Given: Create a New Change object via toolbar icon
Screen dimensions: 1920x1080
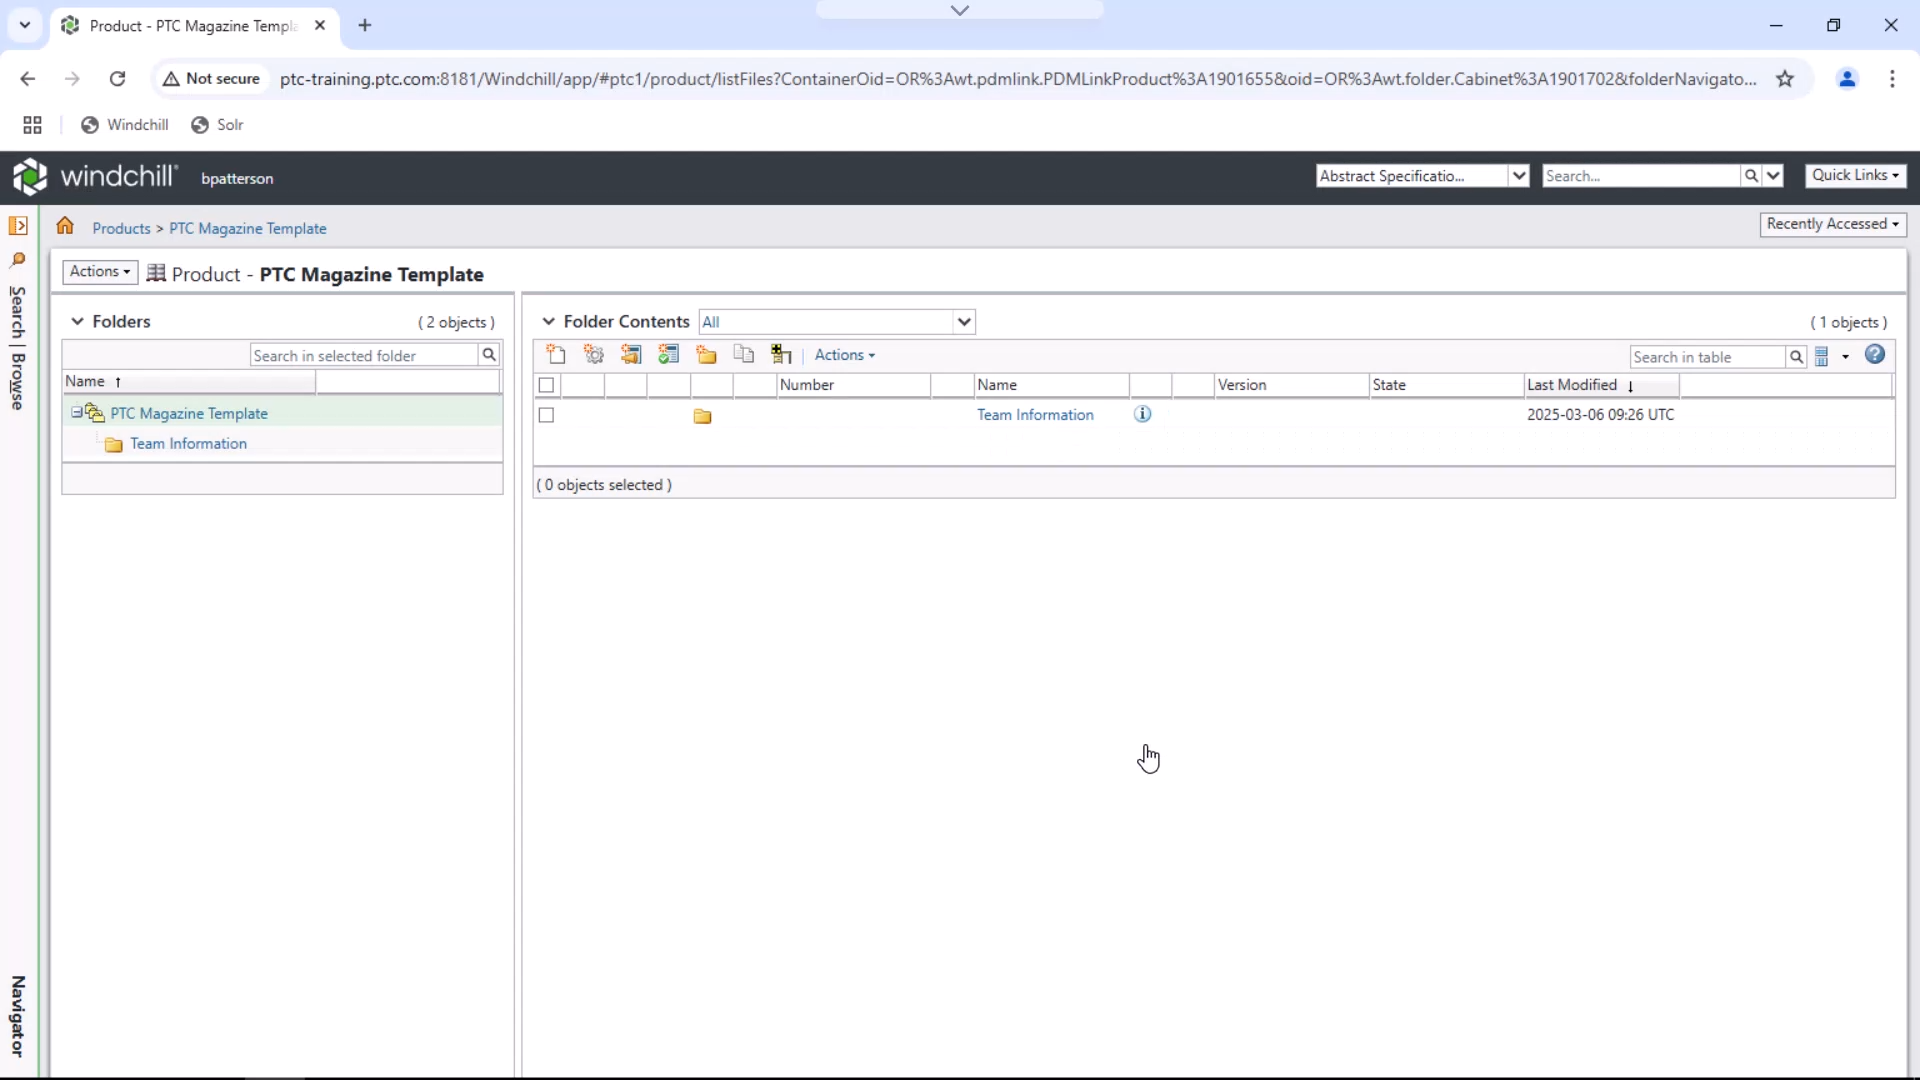Looking at the screenshot, I should coord(631,354).
